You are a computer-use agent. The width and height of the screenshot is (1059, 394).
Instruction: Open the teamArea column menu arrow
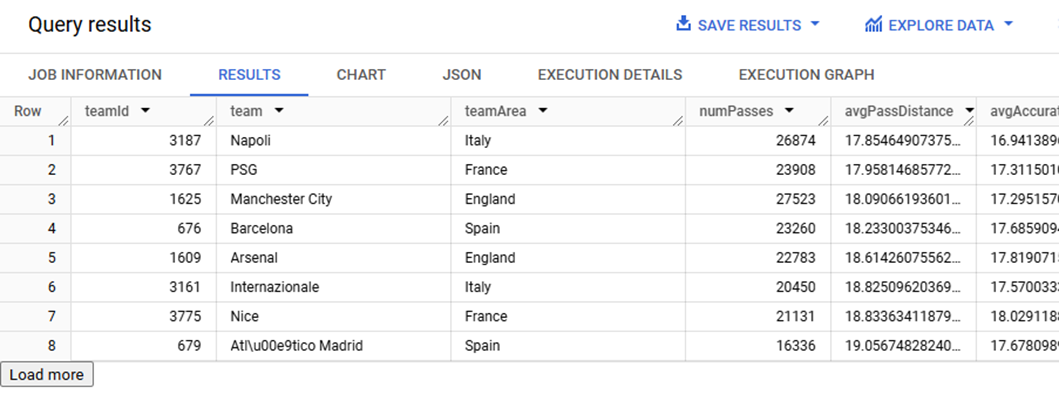(542, 112)
